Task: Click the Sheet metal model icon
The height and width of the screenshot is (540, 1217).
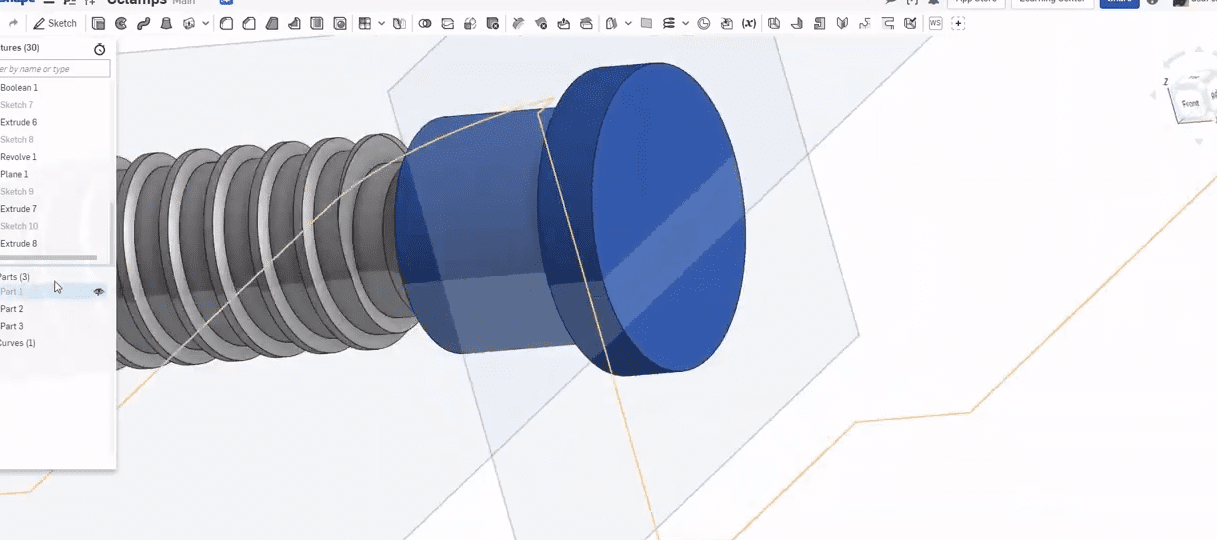Action: [x=774, y=23]
